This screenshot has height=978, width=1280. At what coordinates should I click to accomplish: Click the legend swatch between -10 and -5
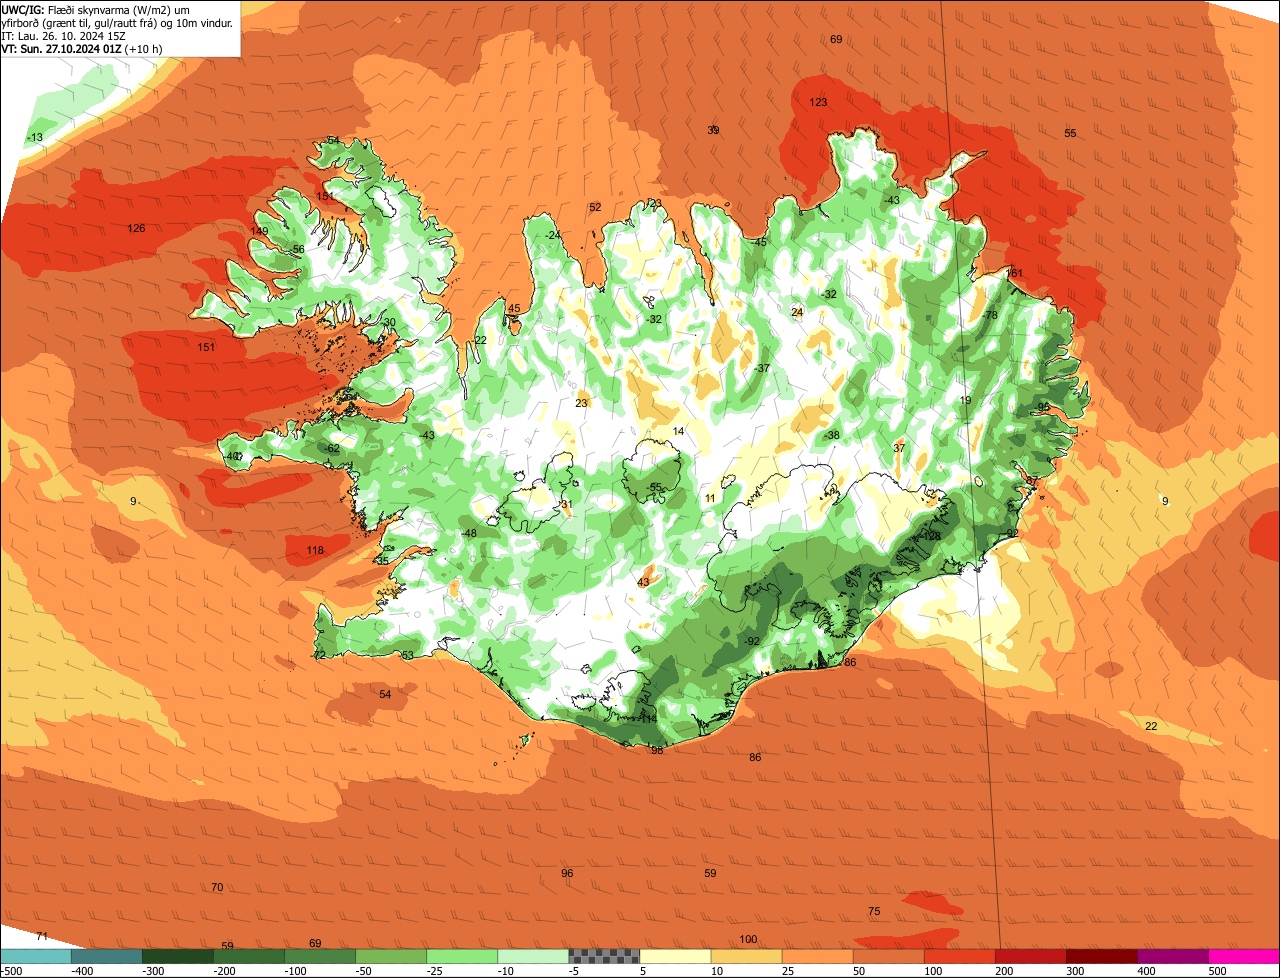click(x=533, y=956)
